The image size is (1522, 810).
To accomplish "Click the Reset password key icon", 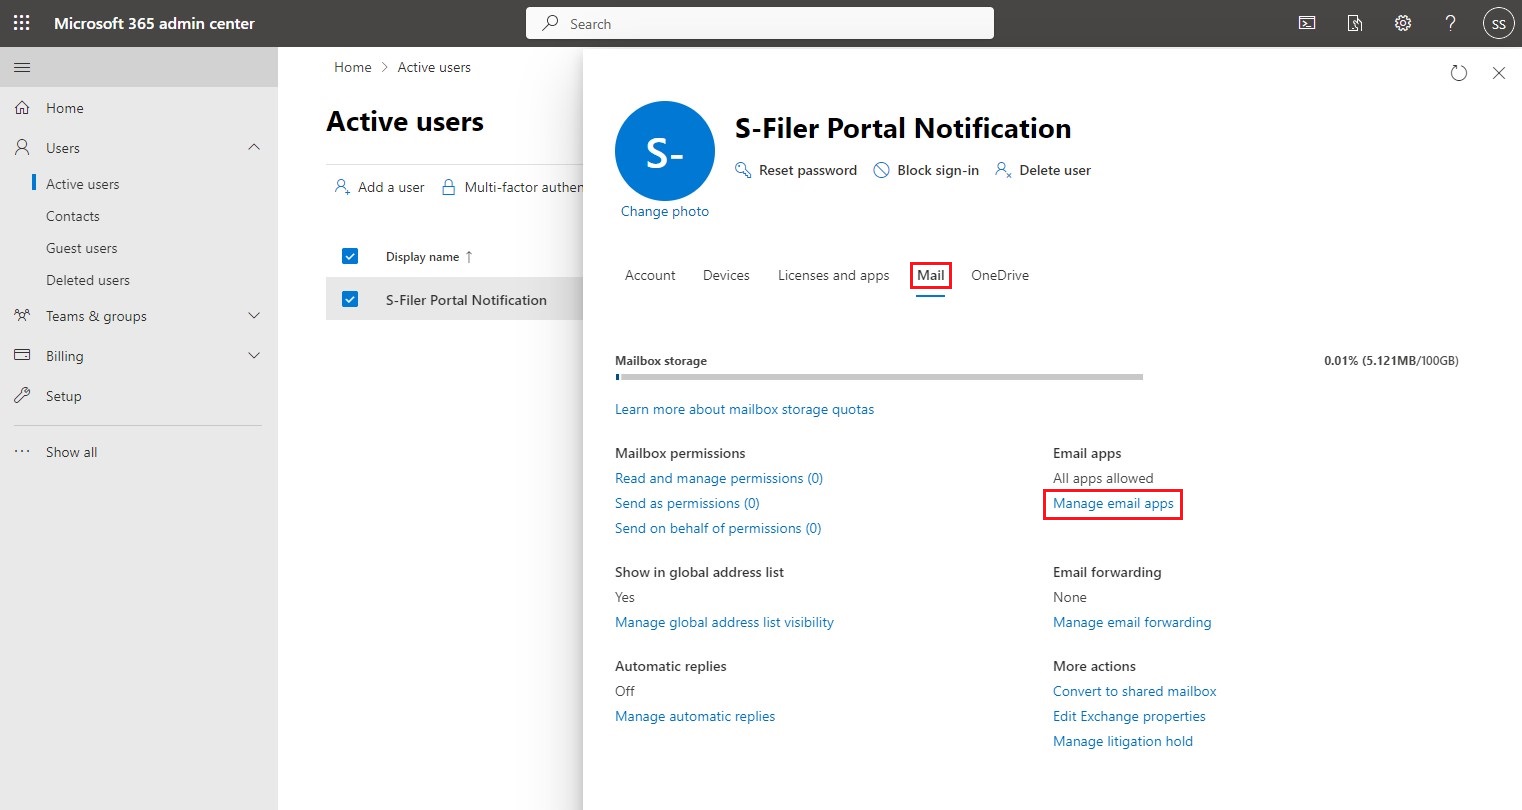I will point(743,170).
